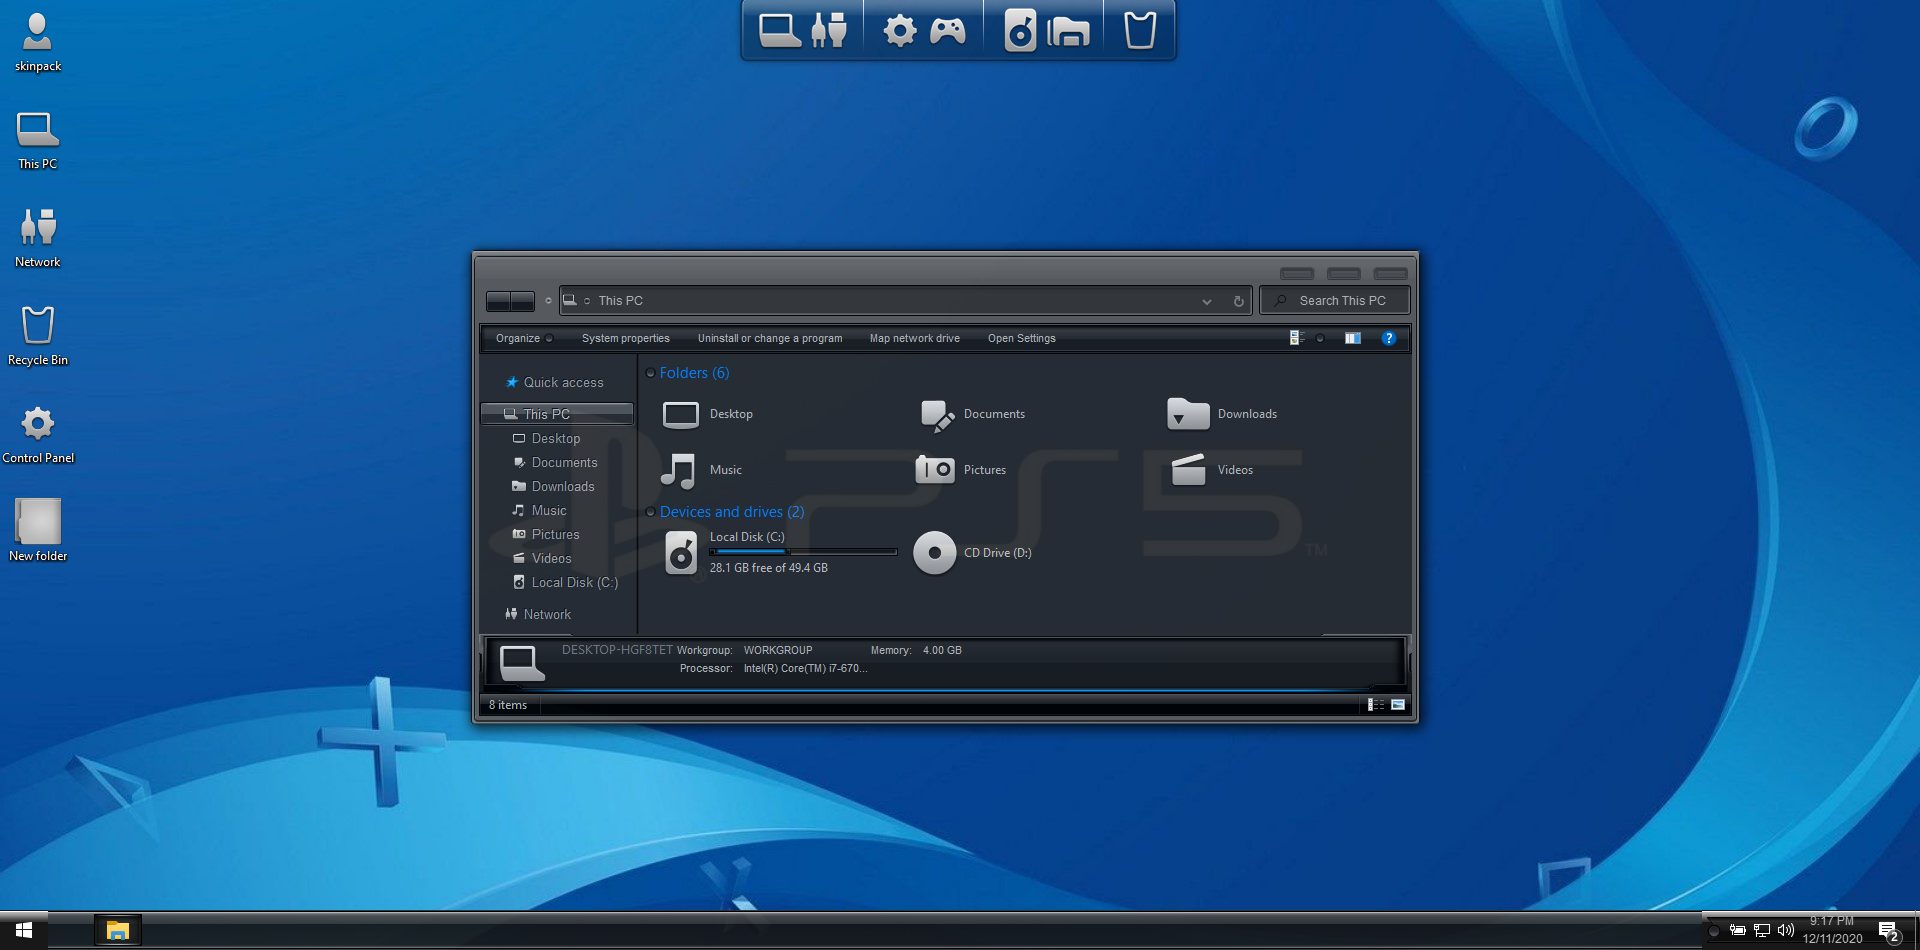Switch to large icons view in status bar
The width and height of the screenshot is (1920, 950).
pos(1398,705)
